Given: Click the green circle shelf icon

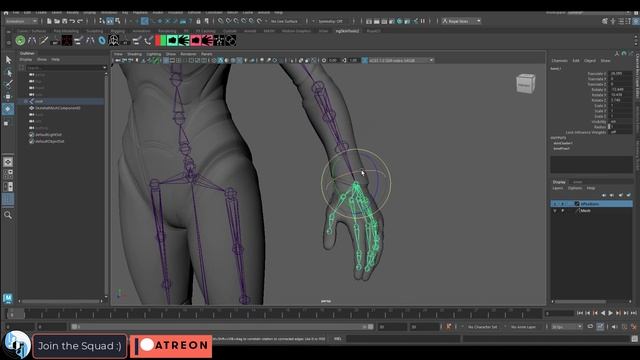Looking at the screenshot, I should click(20, 40).
